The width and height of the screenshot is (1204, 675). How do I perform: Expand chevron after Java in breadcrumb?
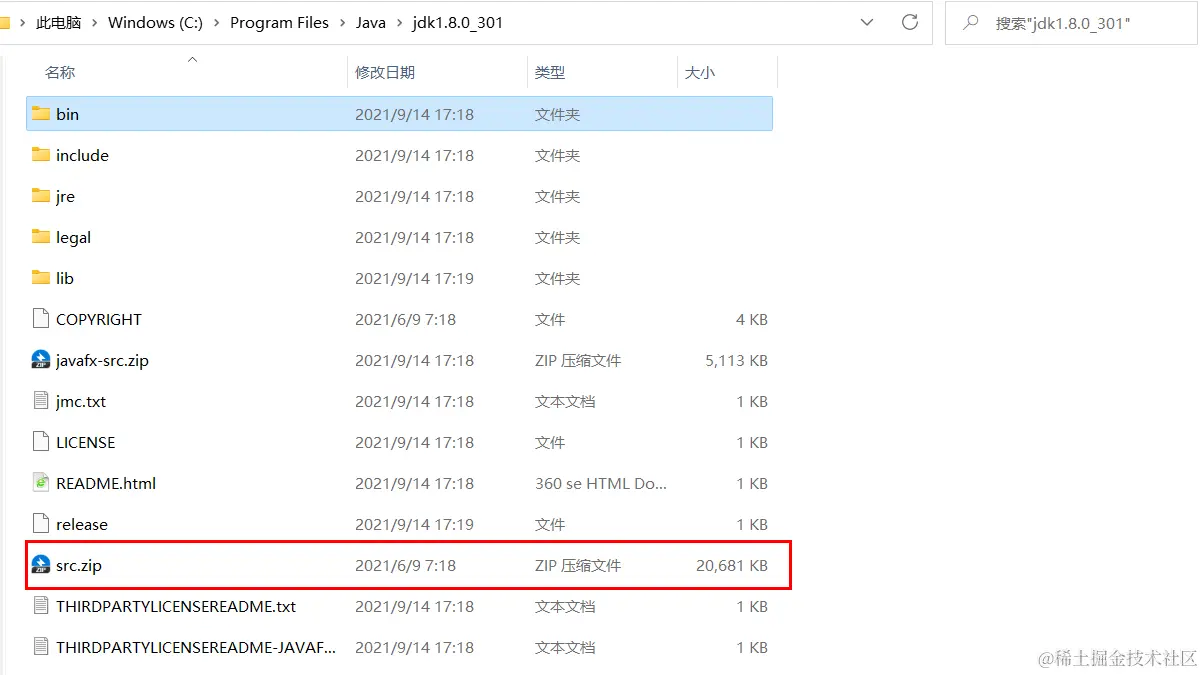(399, 22)
